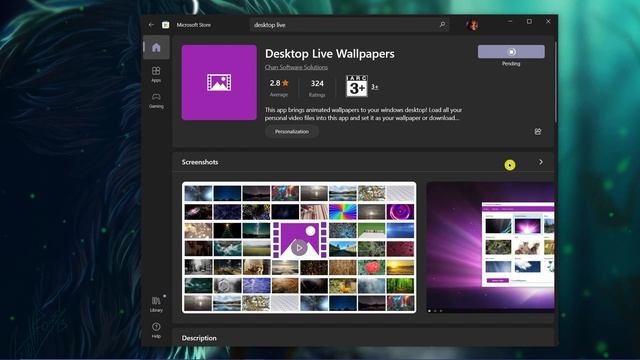Open Chan Software Solutions publisher link
This screenshot has width=640, height=360.
tap(296, 67)
